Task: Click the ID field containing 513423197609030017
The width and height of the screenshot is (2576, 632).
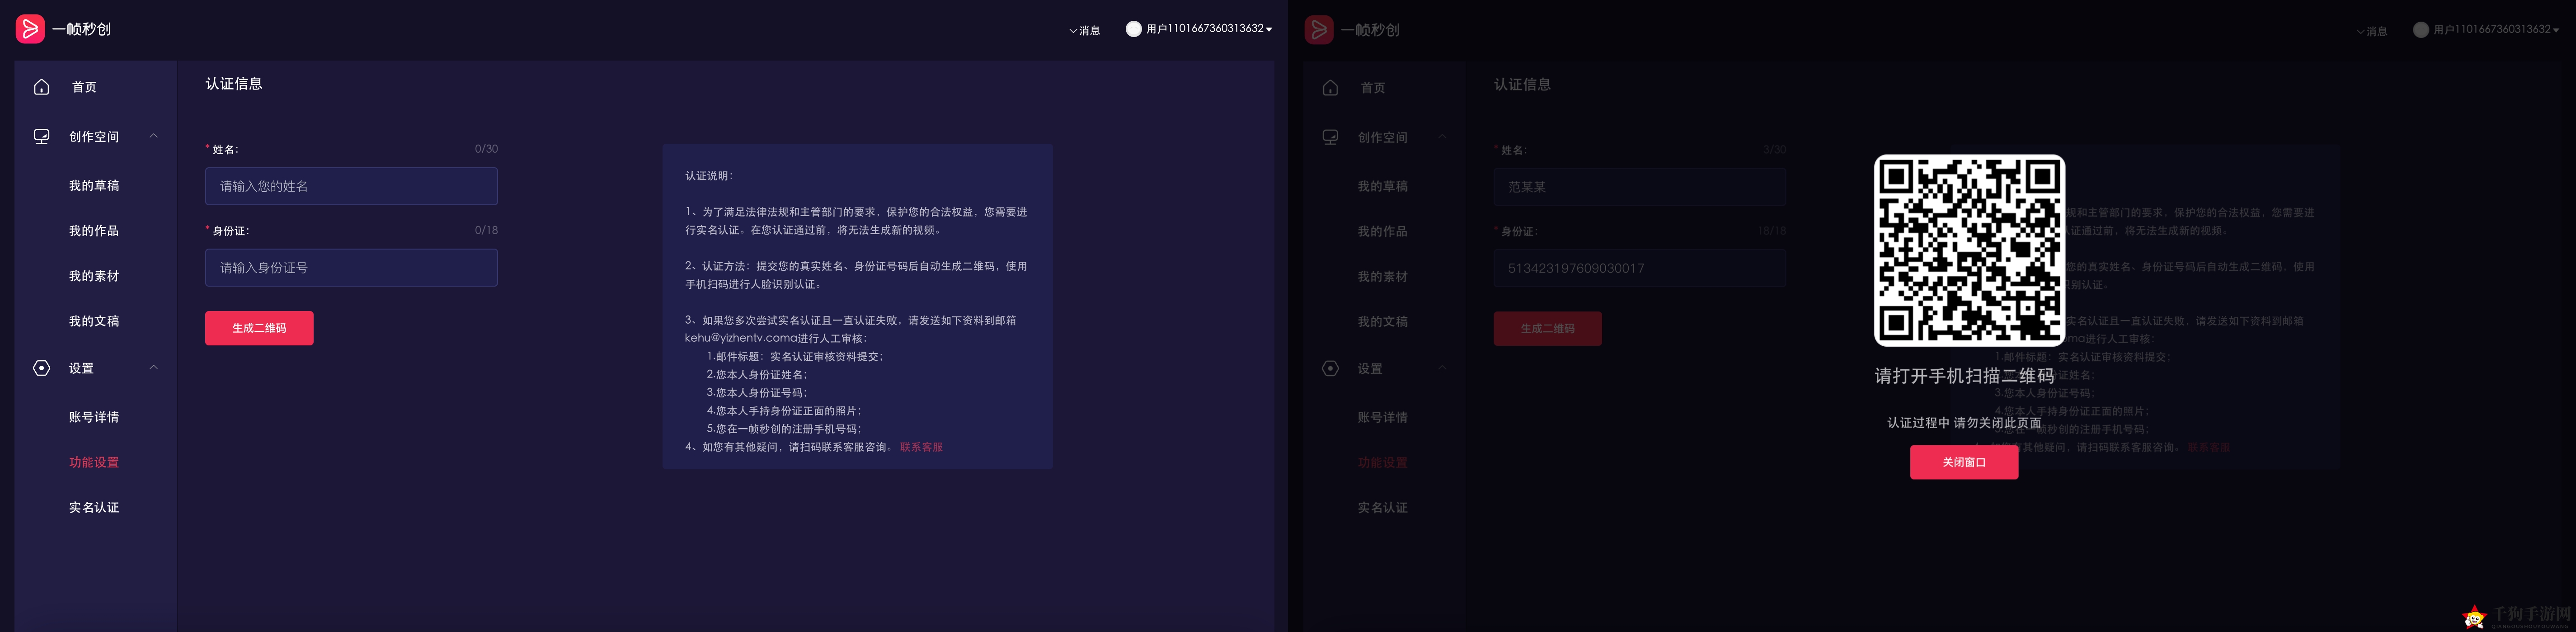Action: pos(1639,268)
